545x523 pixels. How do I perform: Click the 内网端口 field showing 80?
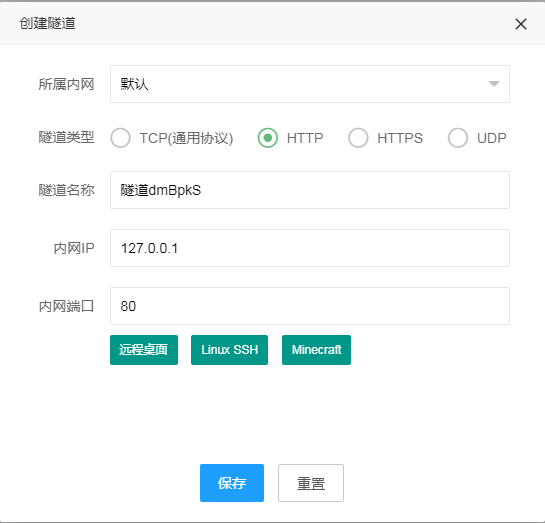[310, 306]
